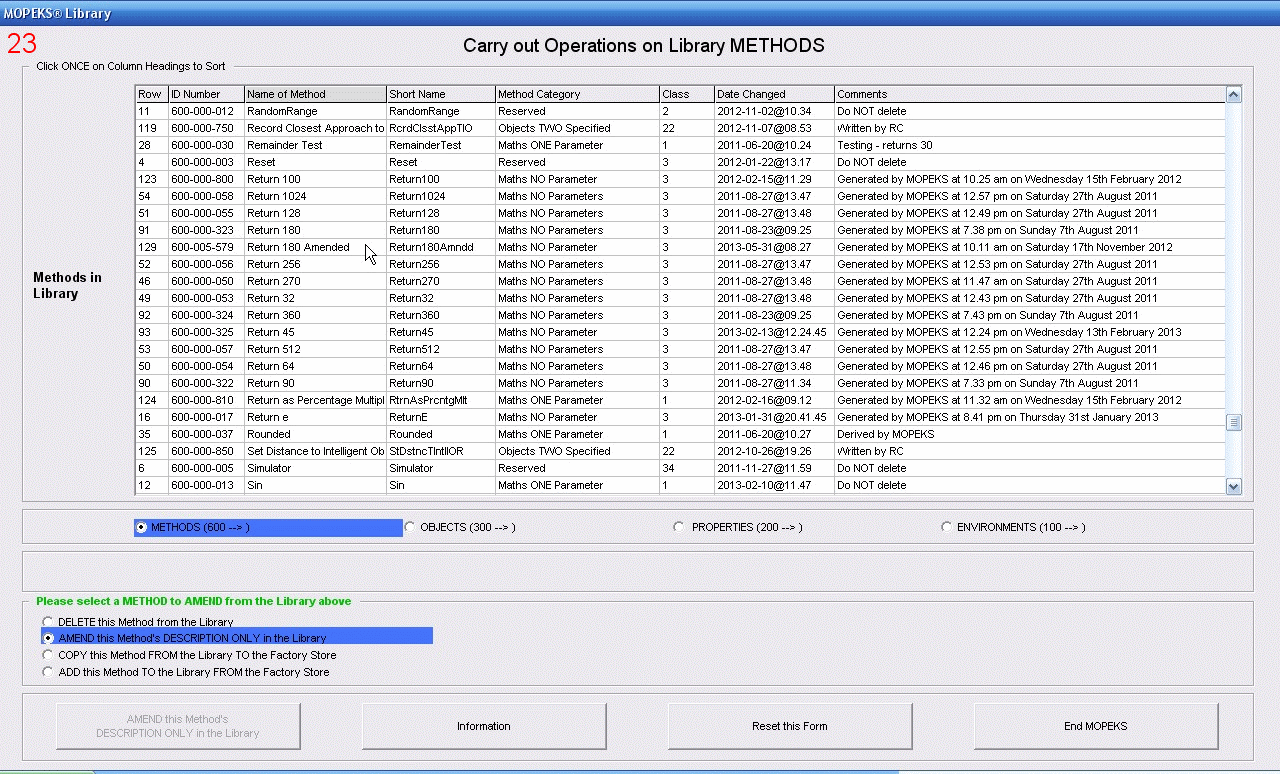Click date '2011-11-27@11.59'

click(764, 468)
